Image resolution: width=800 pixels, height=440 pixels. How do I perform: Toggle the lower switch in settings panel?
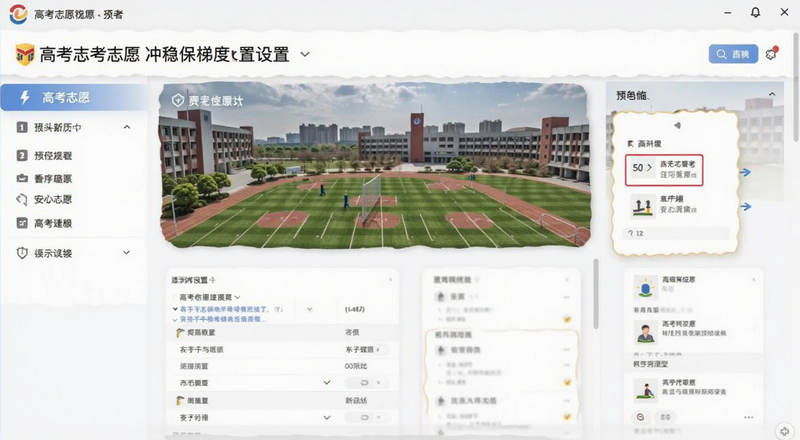364,417
